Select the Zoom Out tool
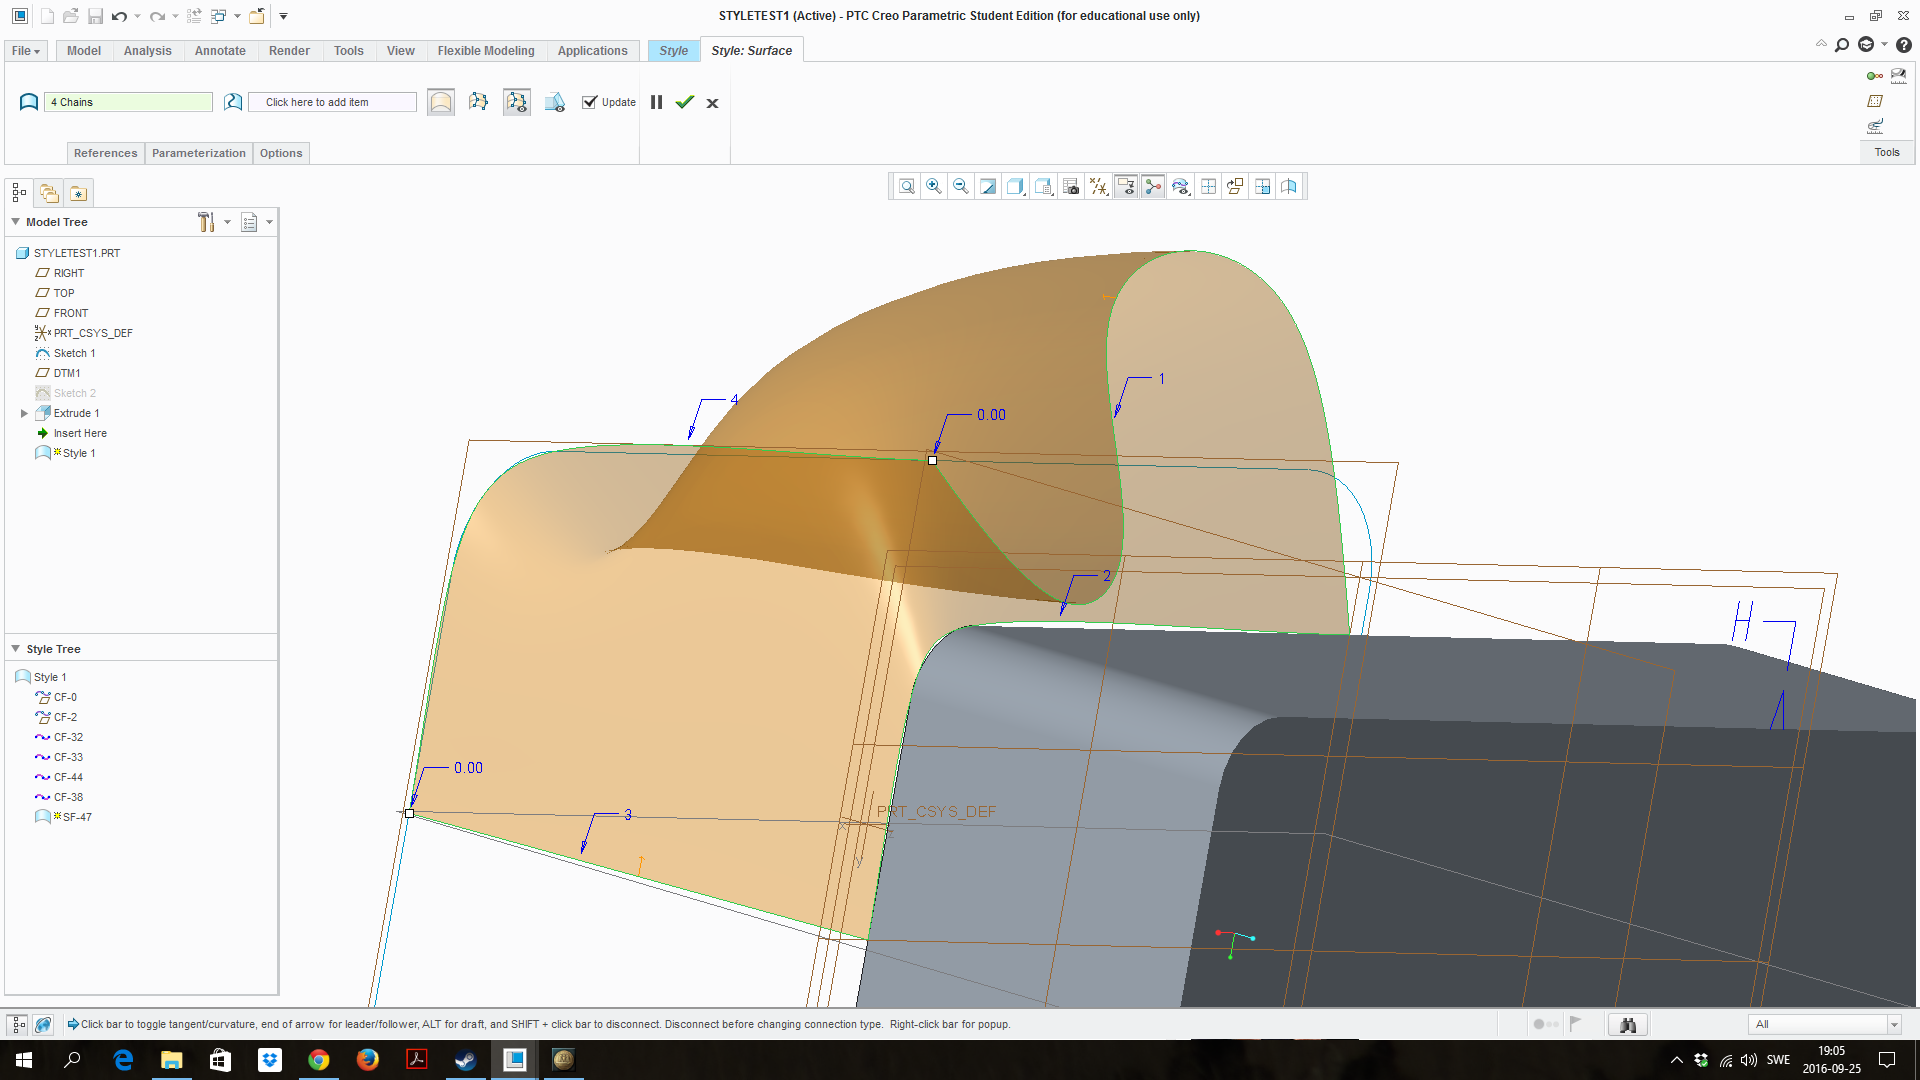Image resolution: width=1920 pixels, height=1080 pixels. pos(961,187)
